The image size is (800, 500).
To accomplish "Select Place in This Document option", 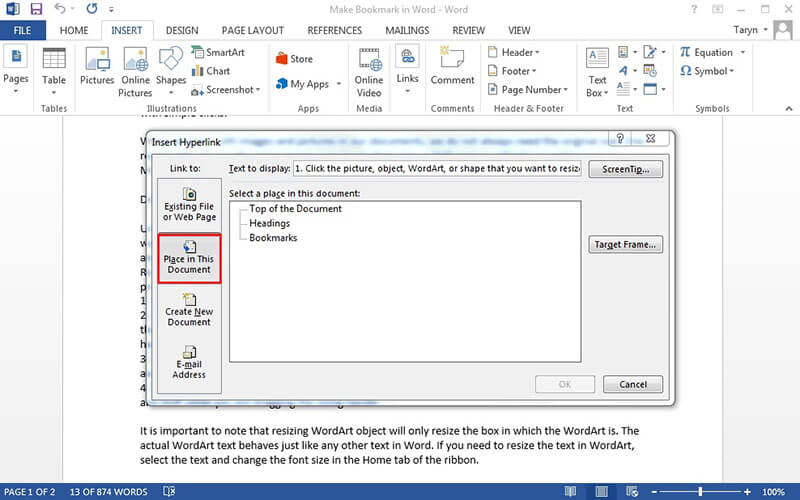I will [x=189, y=258].
